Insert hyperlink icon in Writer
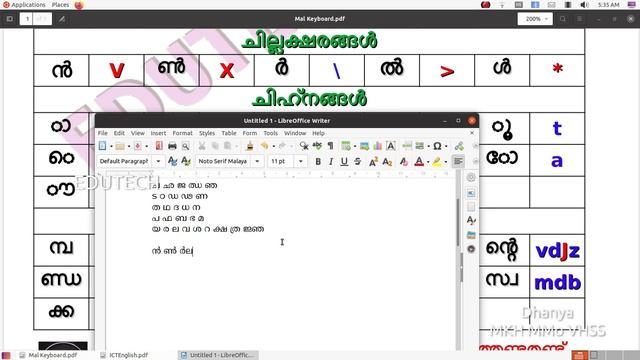 pos(459,146)
